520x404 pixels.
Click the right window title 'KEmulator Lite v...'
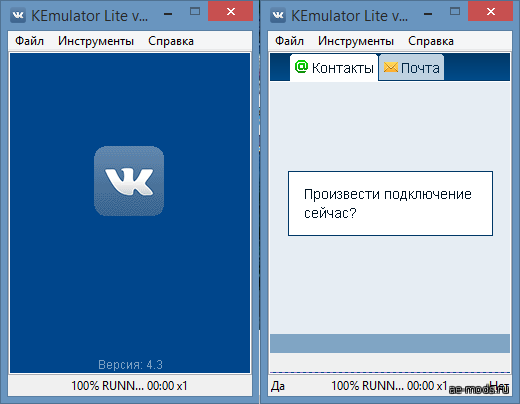pyautogui.click(x=349, y=16)
